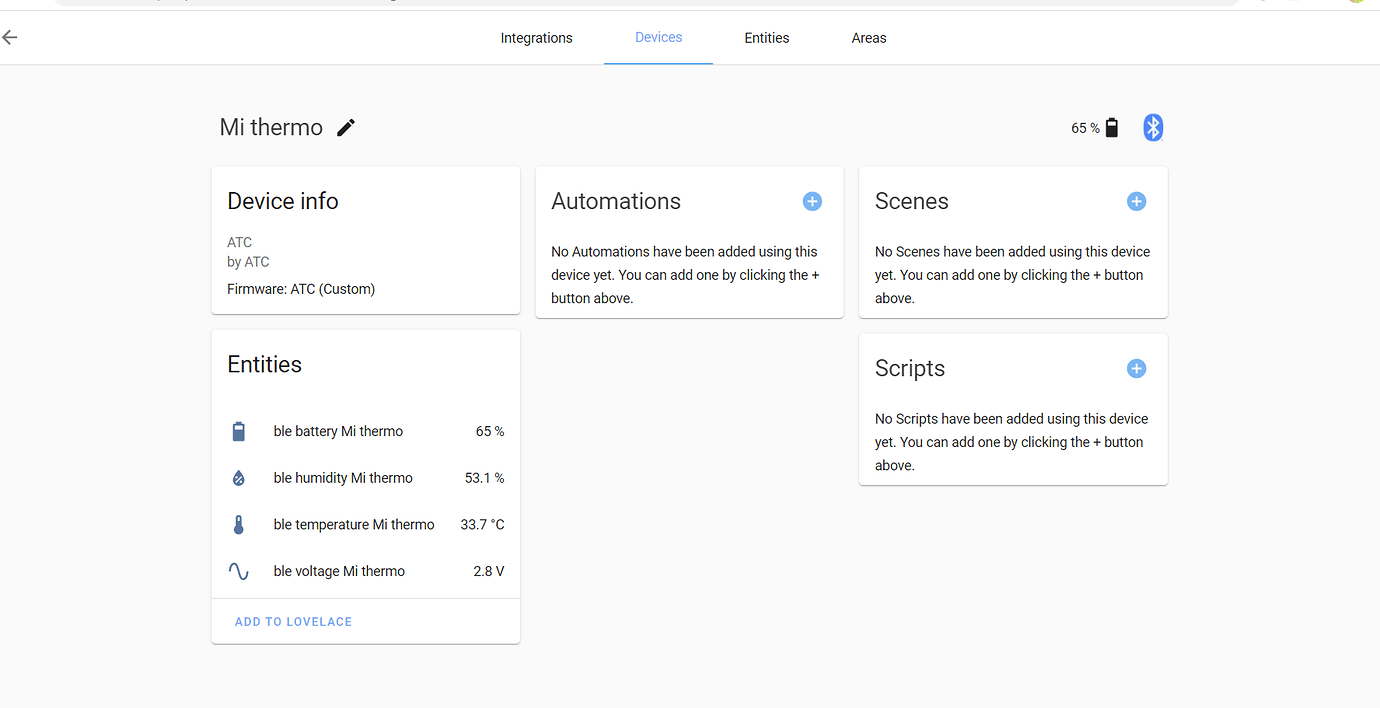Click the thermometer icon for ble temperature
The width and height of the screenshot is (1380, 708).
[x=238, y=524]
